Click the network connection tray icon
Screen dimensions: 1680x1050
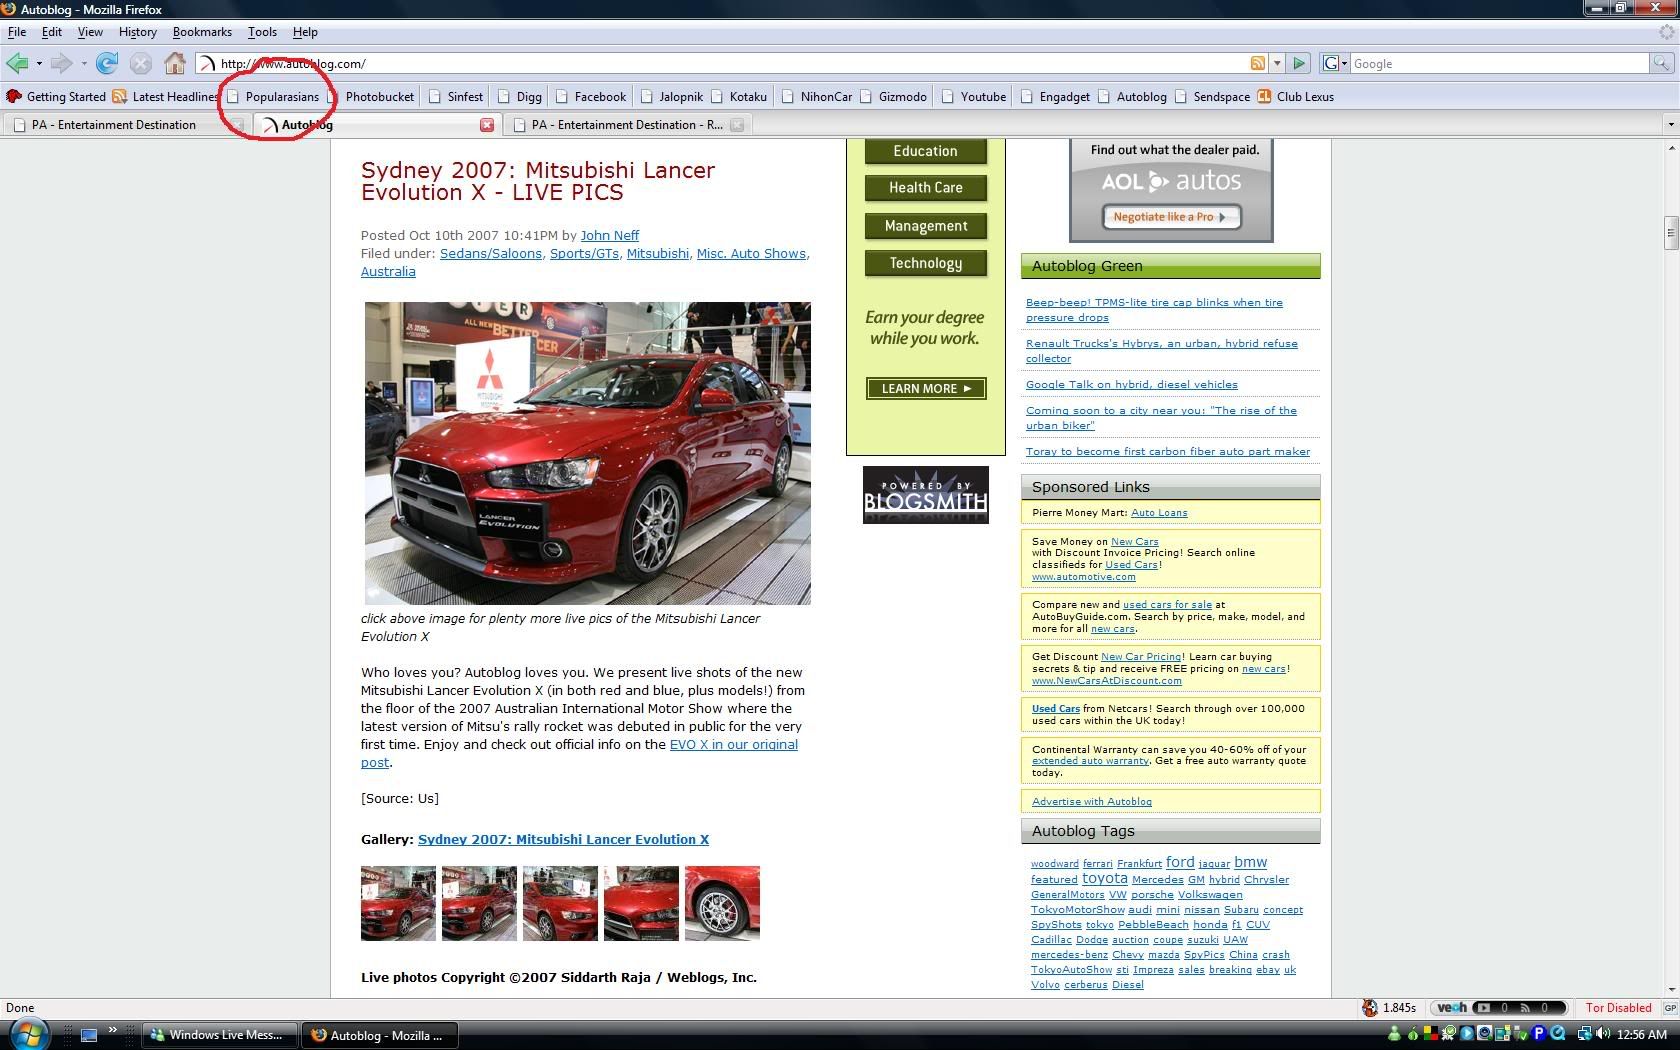click(x=1585, y=1034)
